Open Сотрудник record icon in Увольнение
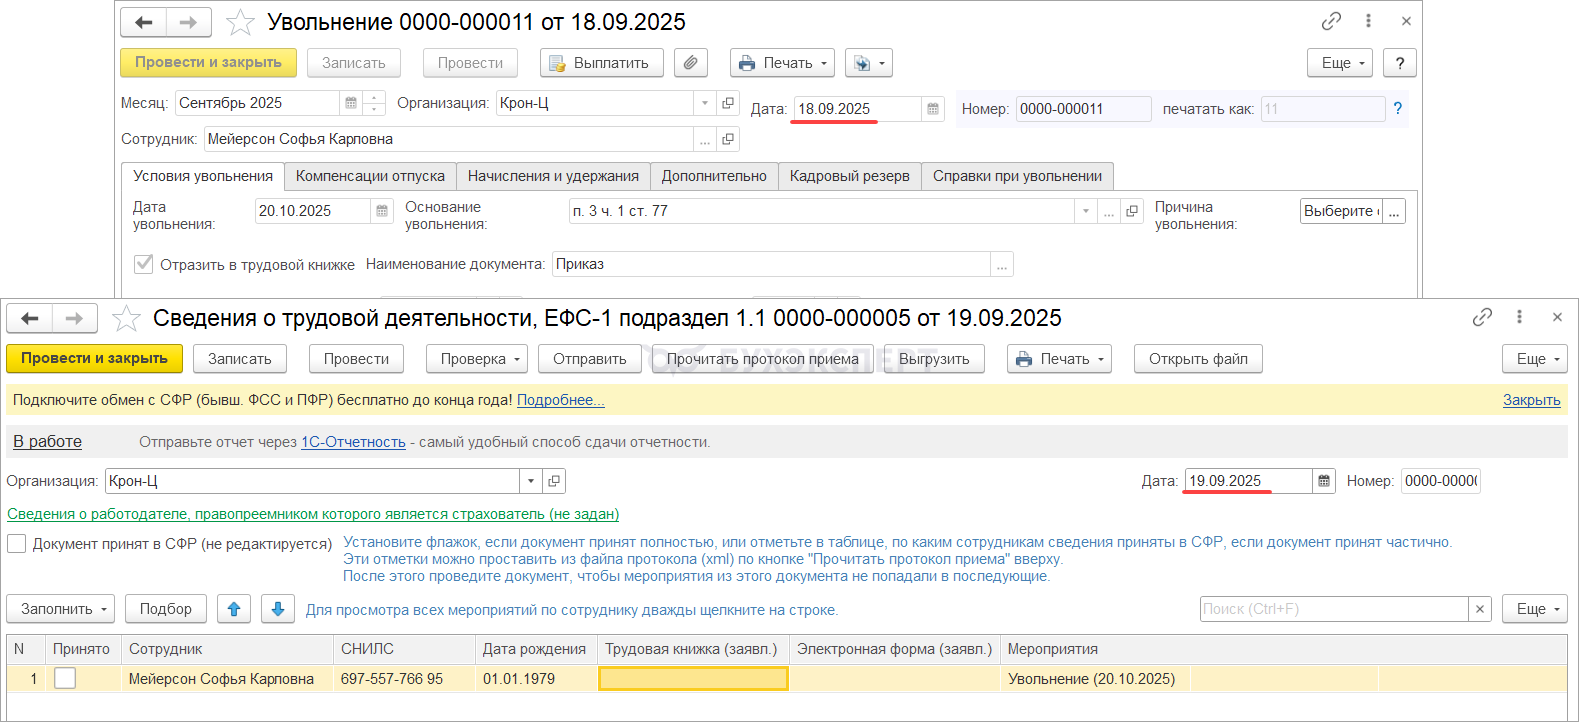Screen dimensions: 1579x722 click(x=728, y=139)
